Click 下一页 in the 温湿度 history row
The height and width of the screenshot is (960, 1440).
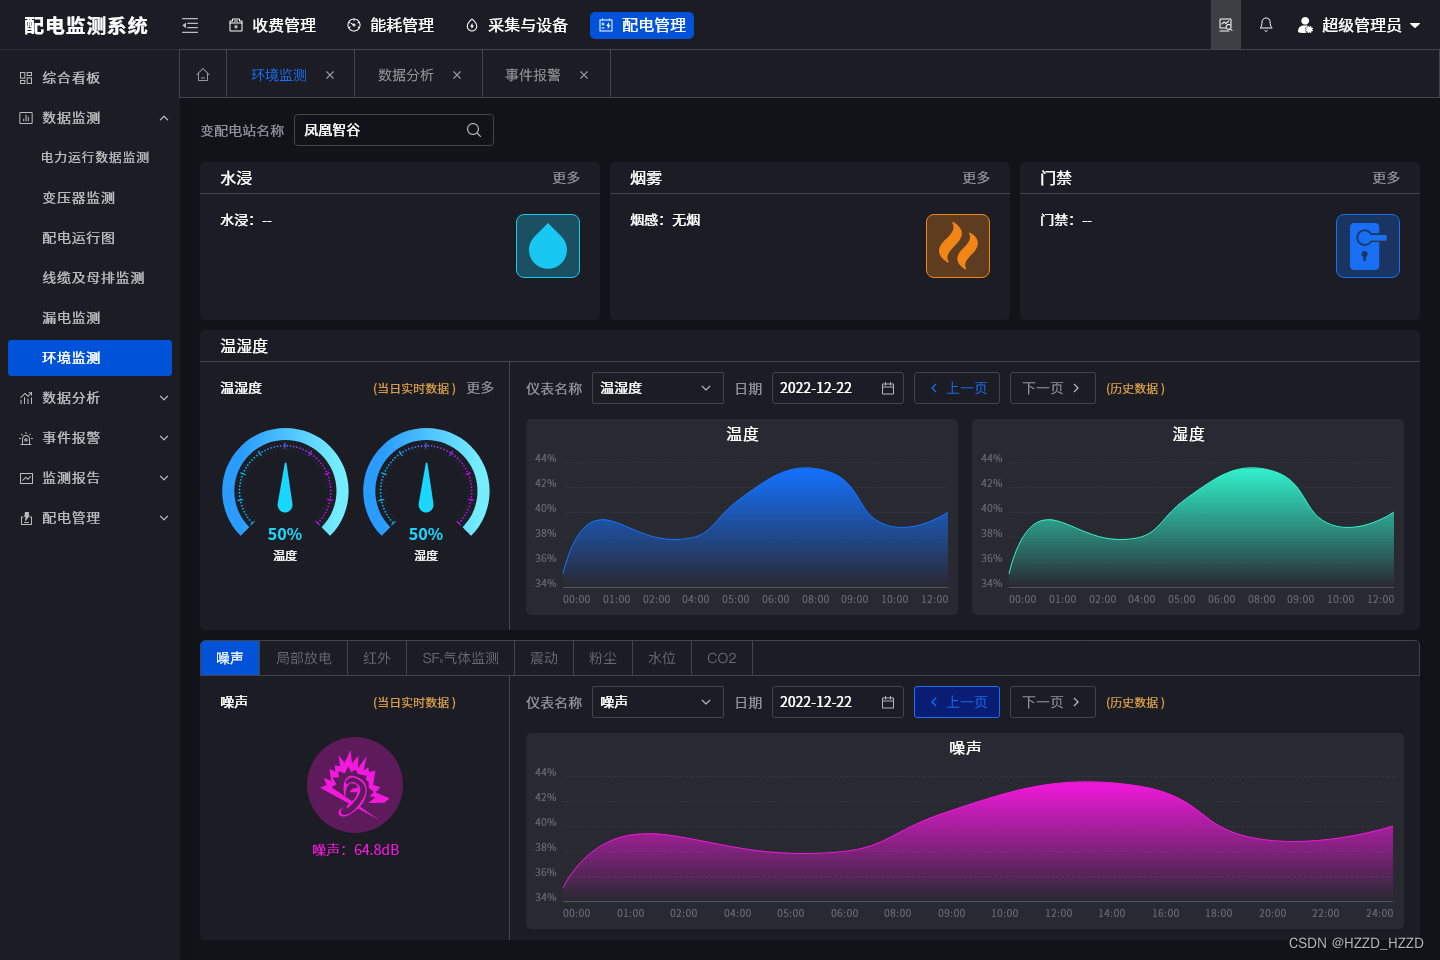point(1052,388)
